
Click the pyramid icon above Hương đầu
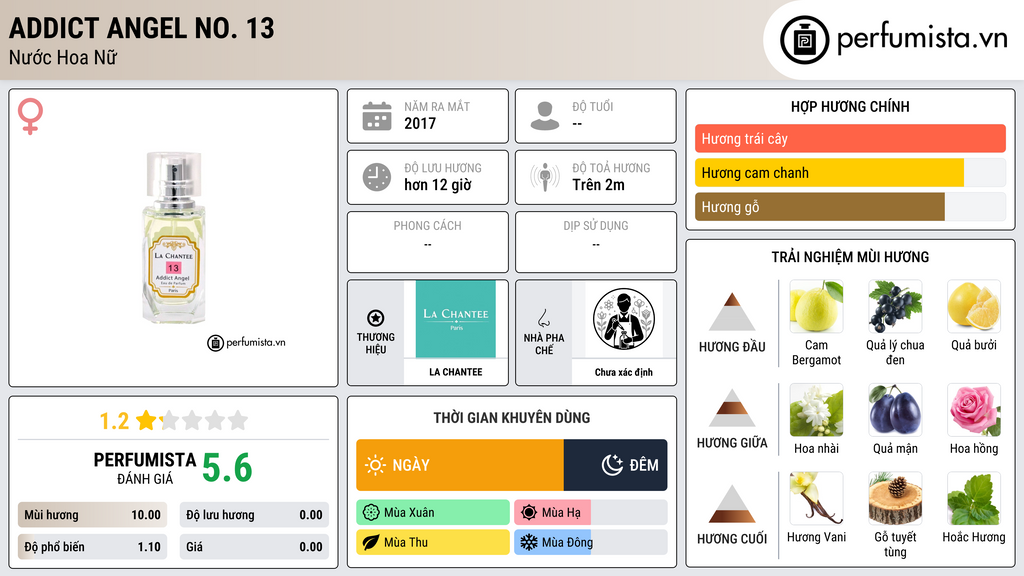(732, 312)
